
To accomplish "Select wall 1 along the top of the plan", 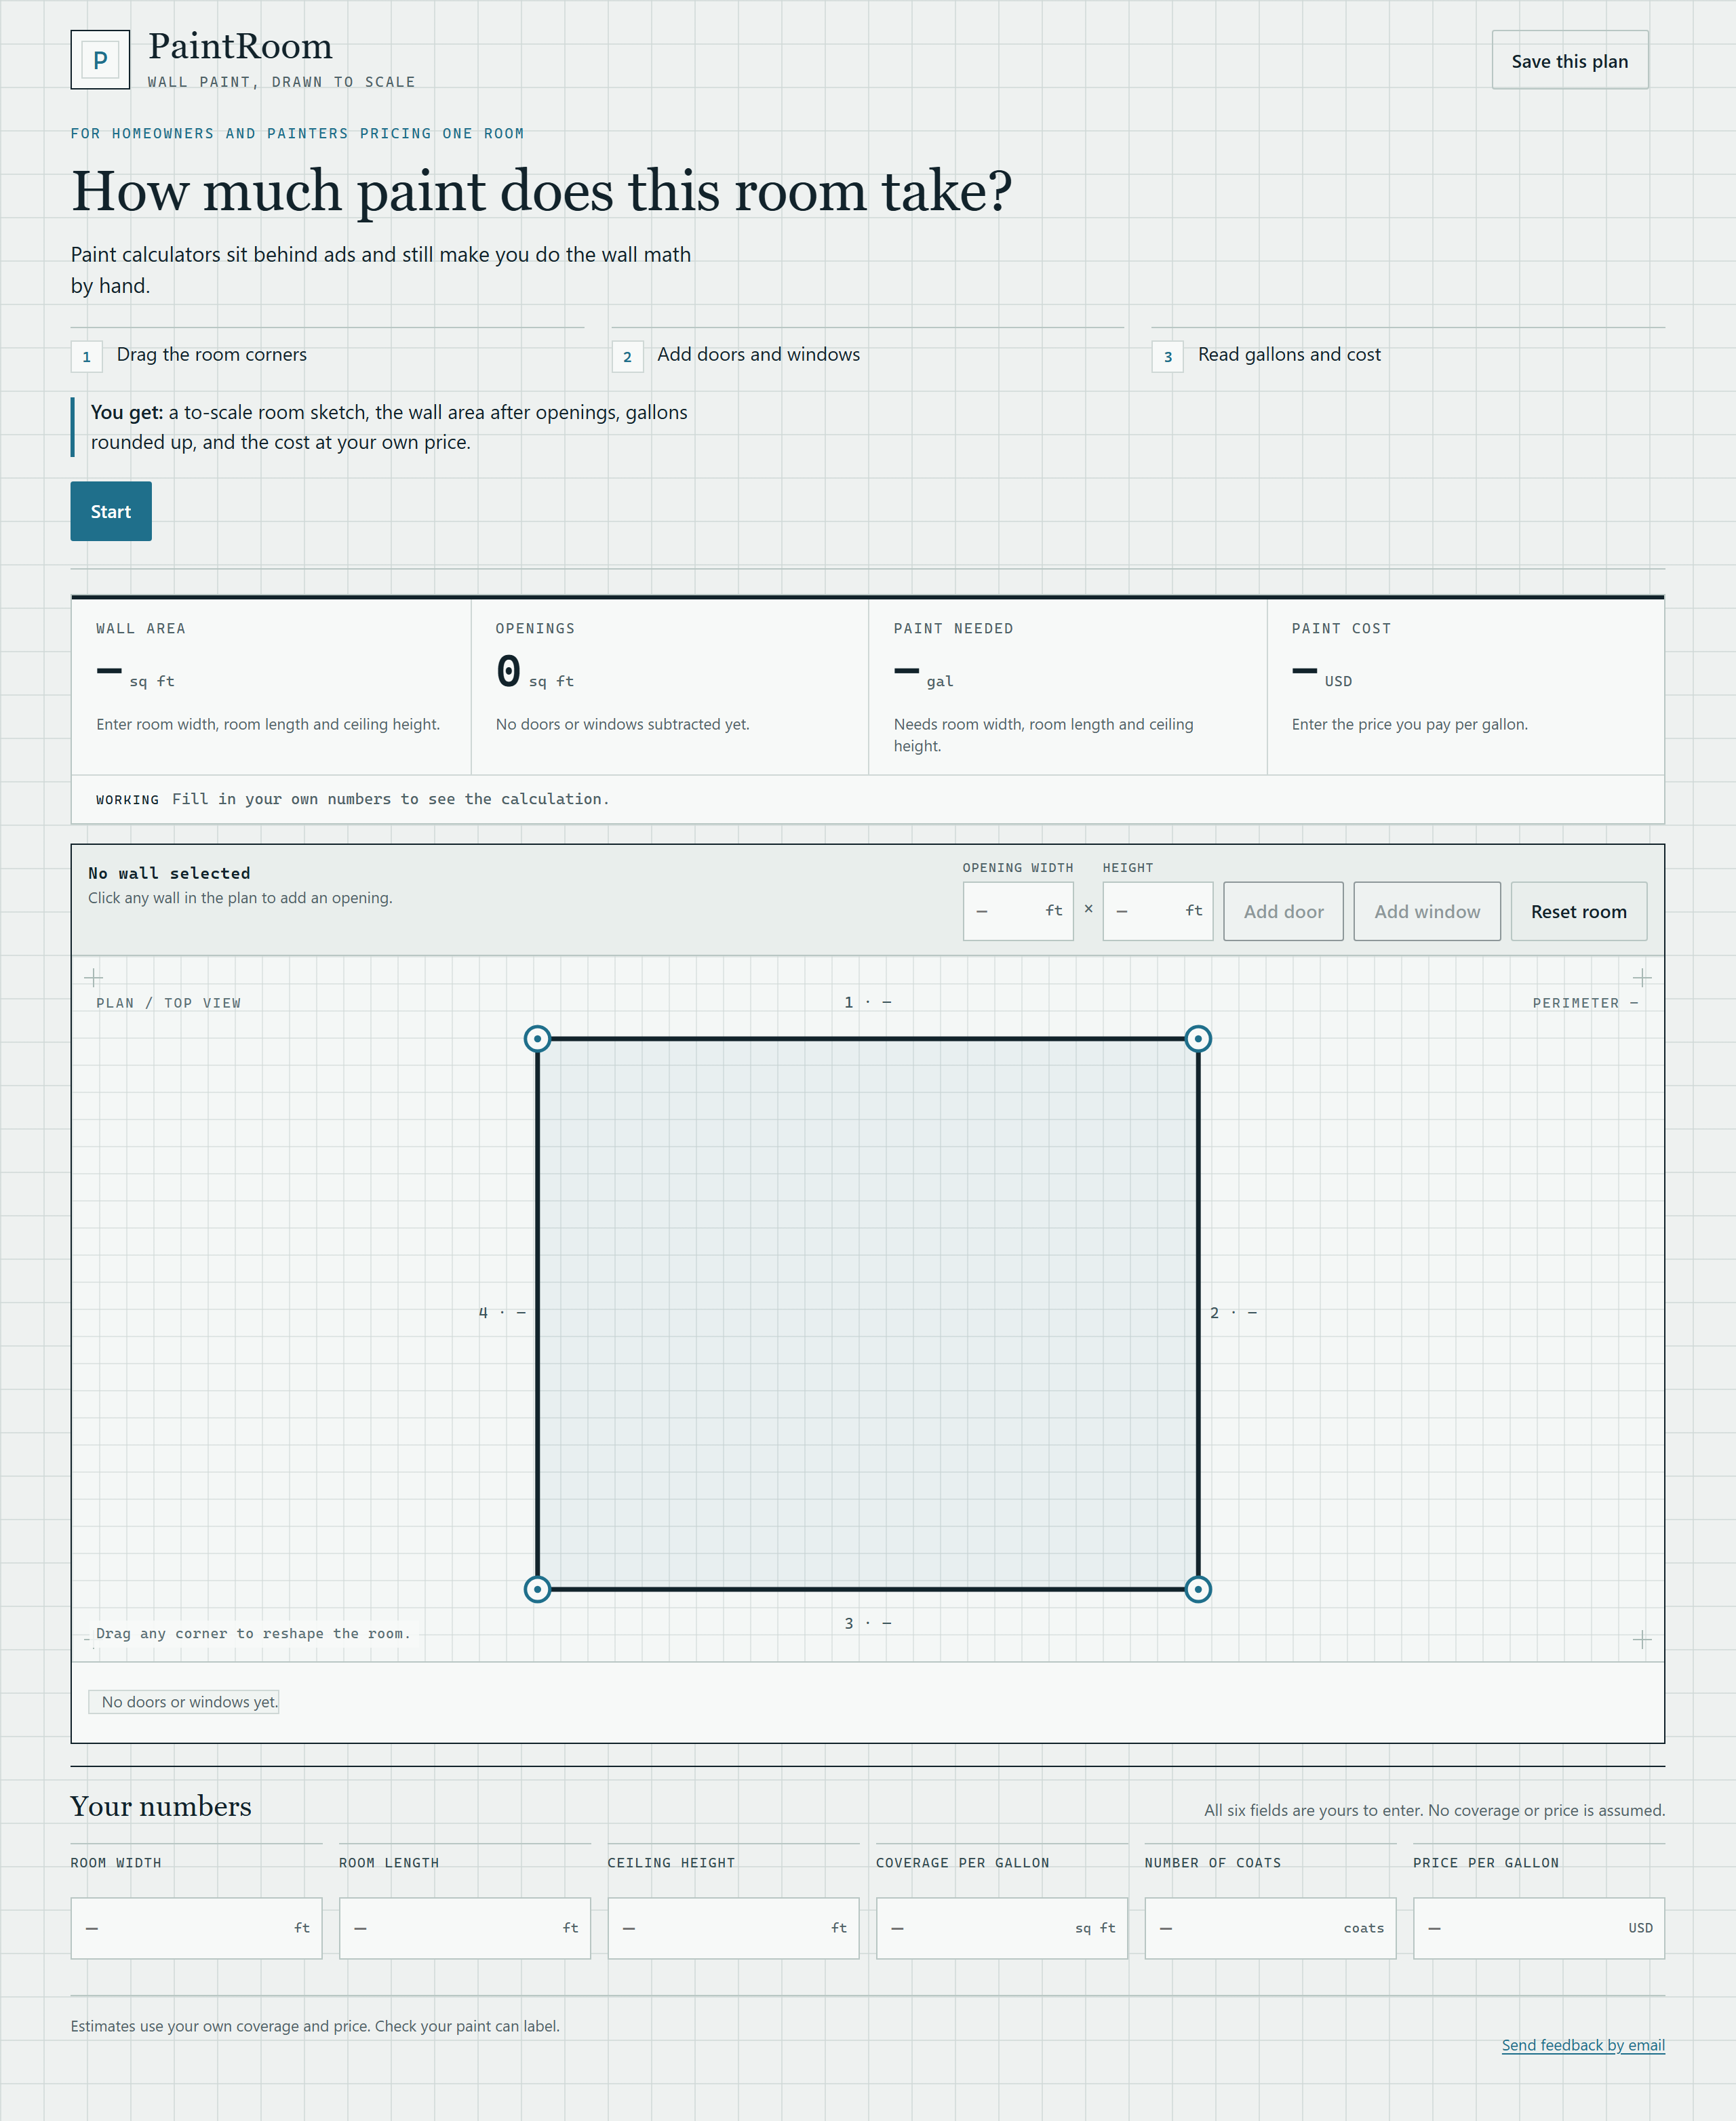I will coord(868,1039).
